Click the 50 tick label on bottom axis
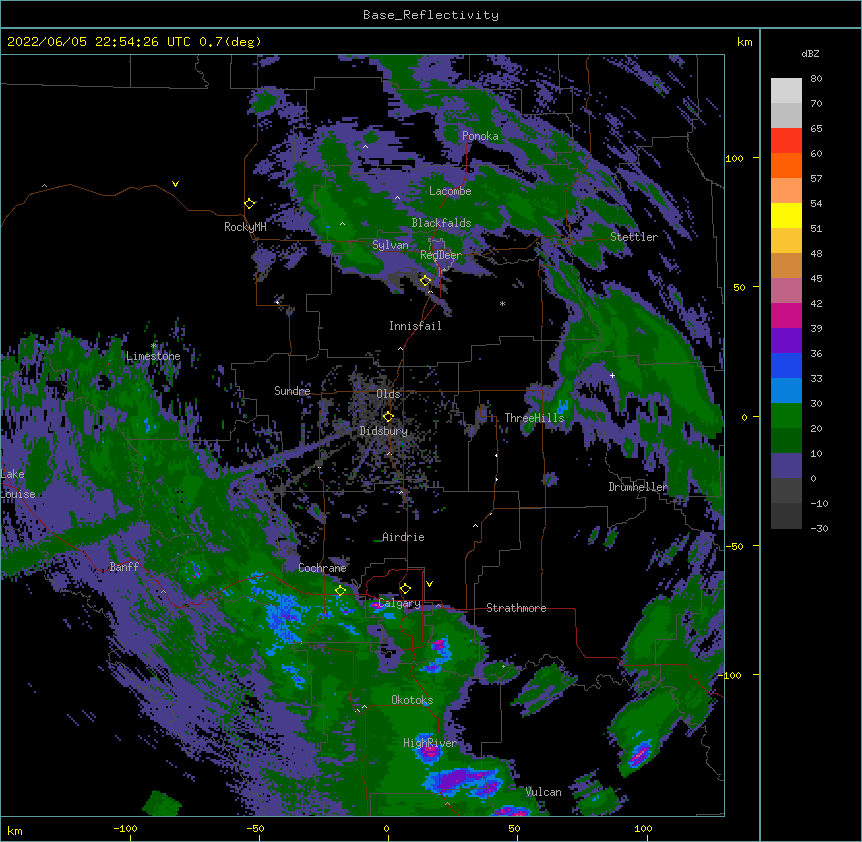Image resolution: width=862 pixels, height=842 pixels. [x=514, y=828]
